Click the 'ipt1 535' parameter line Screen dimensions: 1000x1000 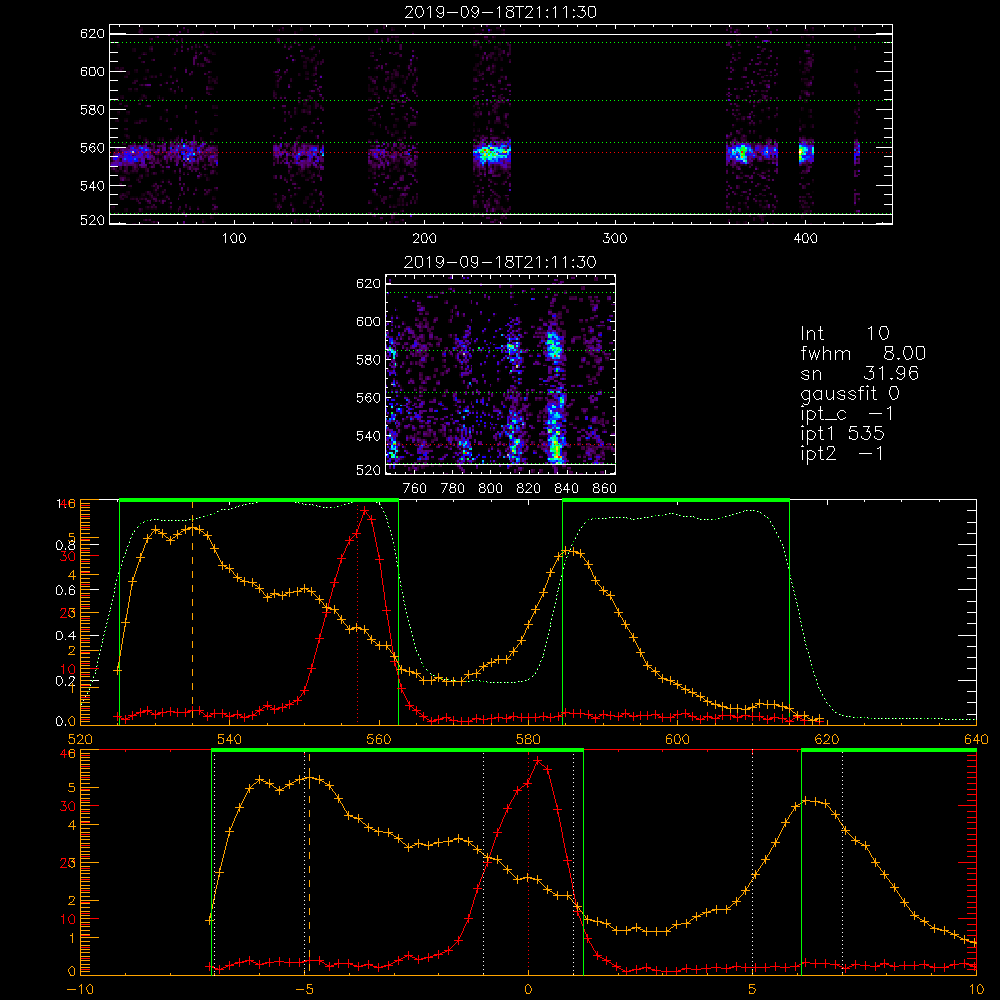pyautogui.click(x=842, y=434)
